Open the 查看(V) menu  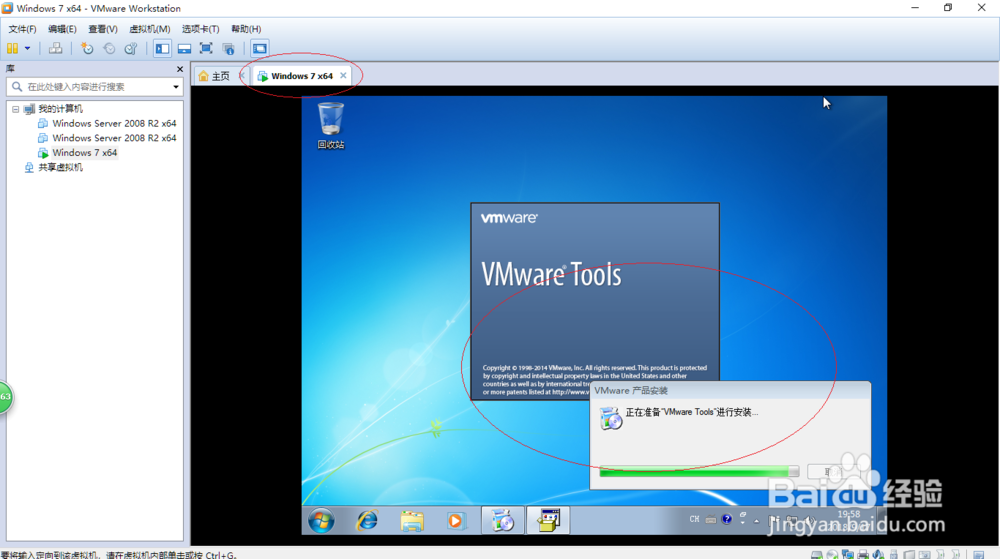click(103, 29)
